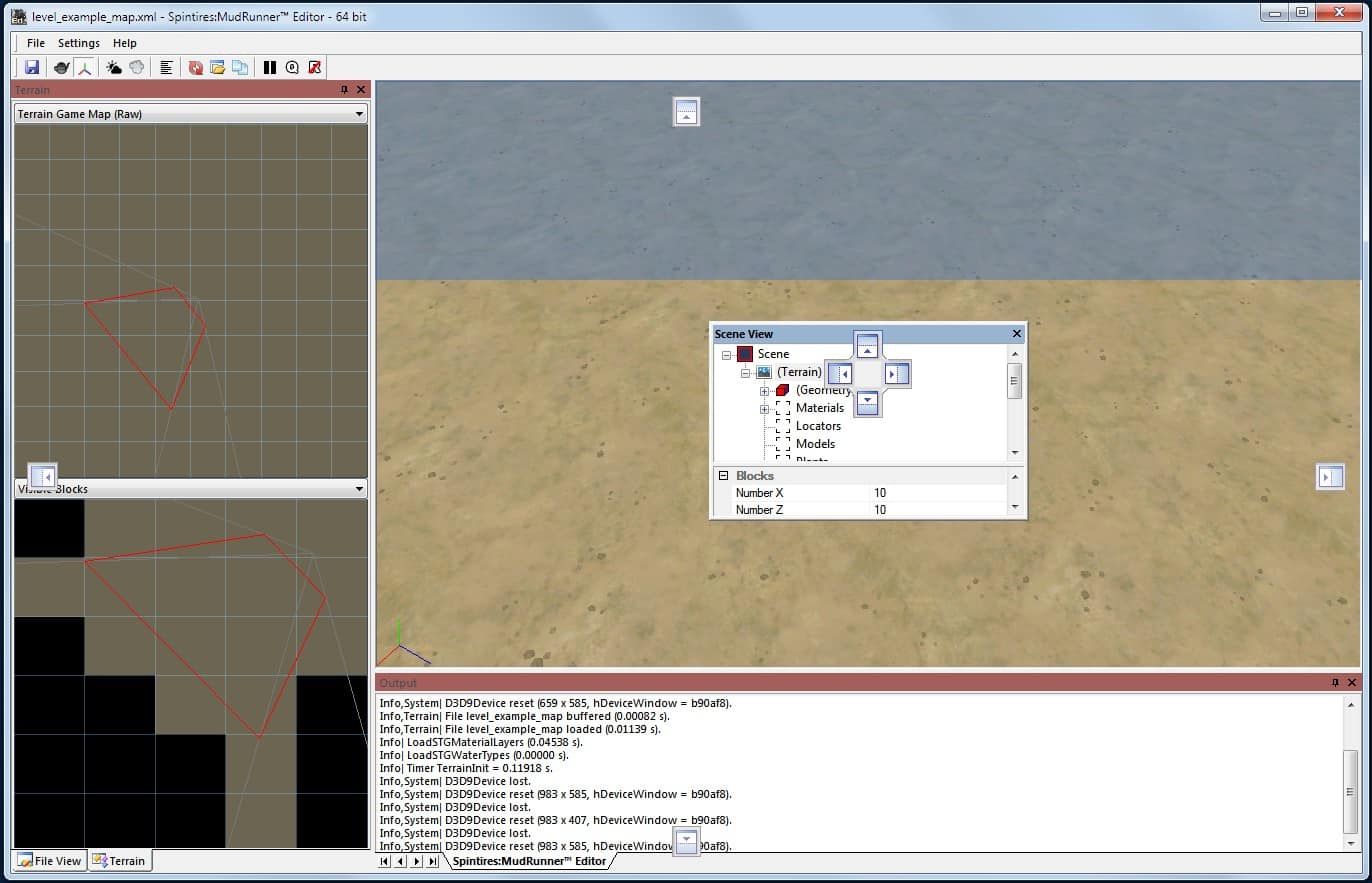1372x883 pixels.
Task: Click the sun and cloud weather icon
Action: click(114, 67)
